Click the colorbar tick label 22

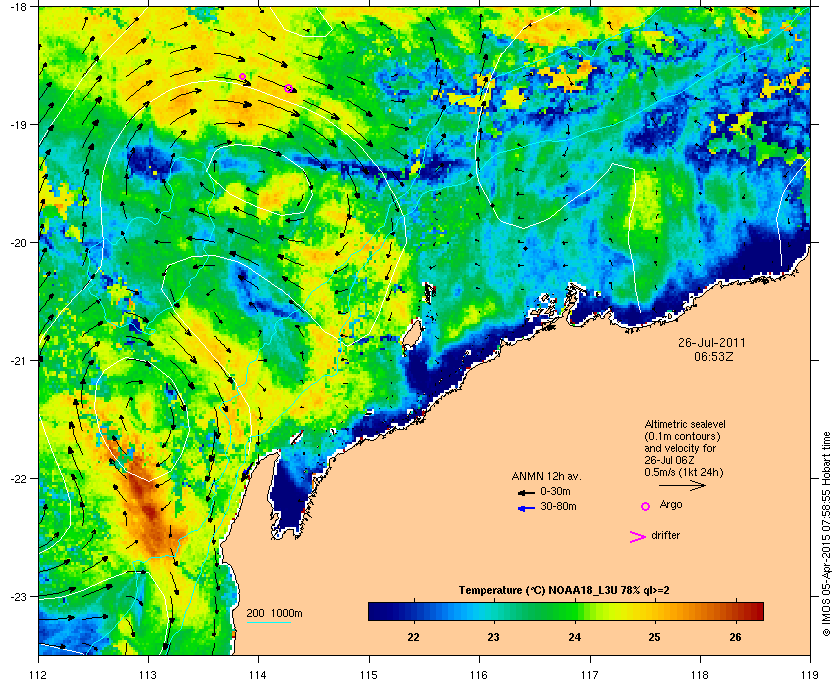pos(413,637)
